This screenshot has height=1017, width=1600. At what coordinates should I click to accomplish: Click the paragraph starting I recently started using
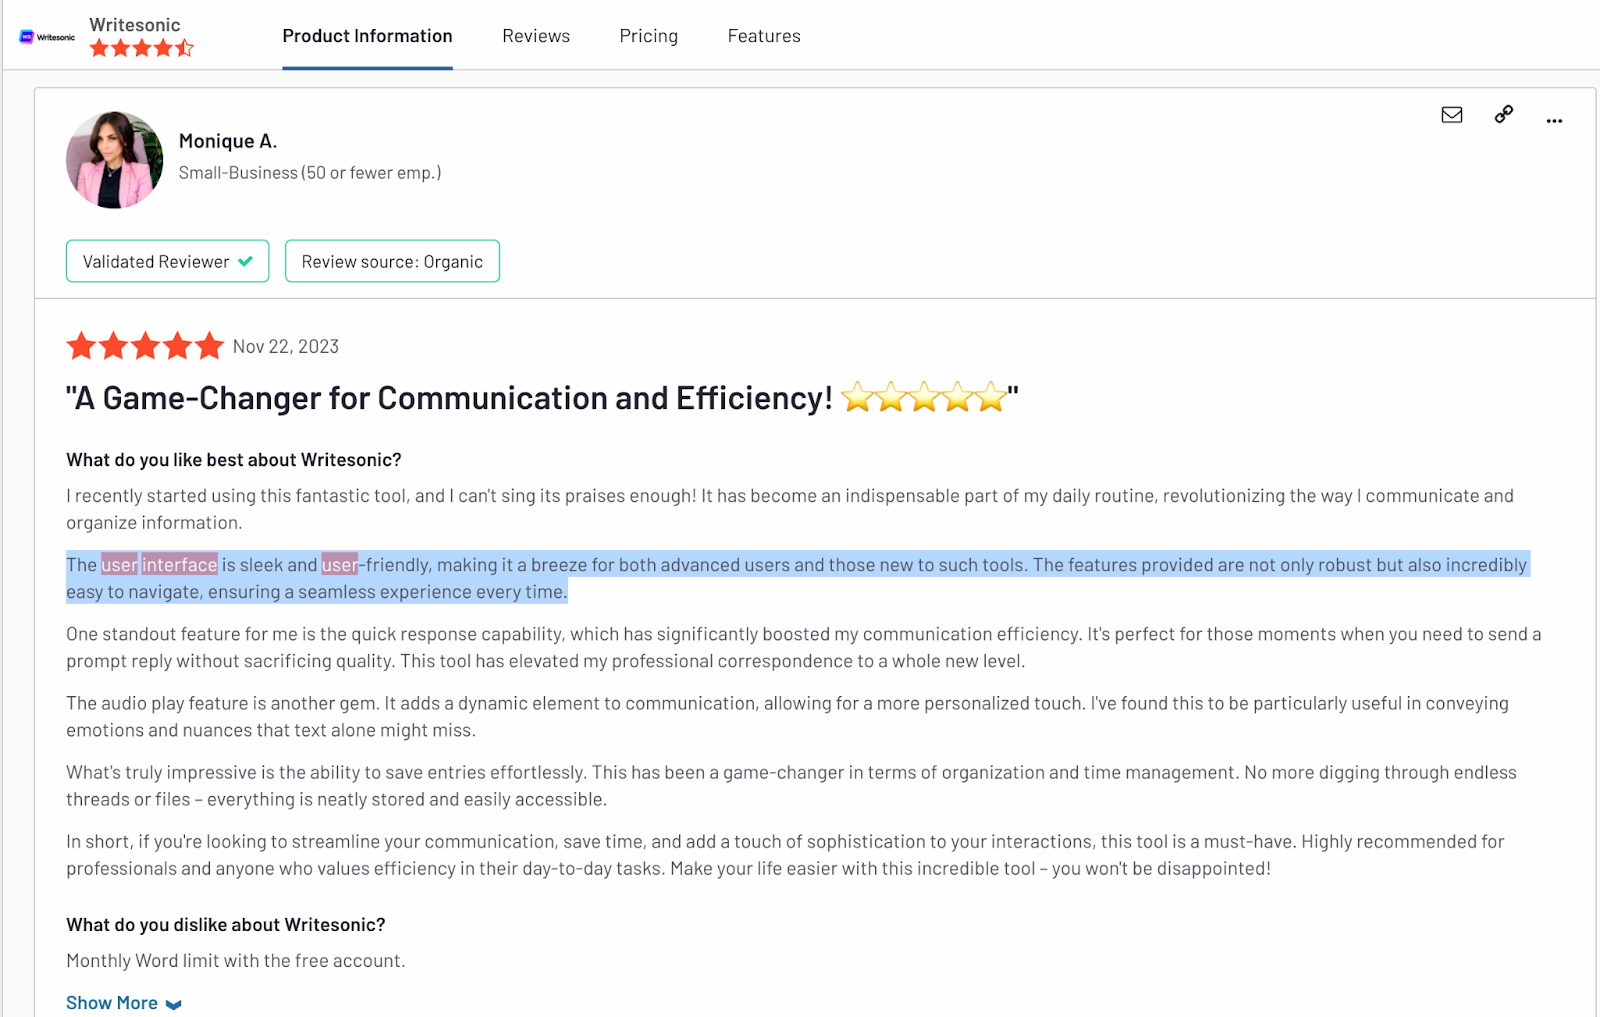point(790,509)
